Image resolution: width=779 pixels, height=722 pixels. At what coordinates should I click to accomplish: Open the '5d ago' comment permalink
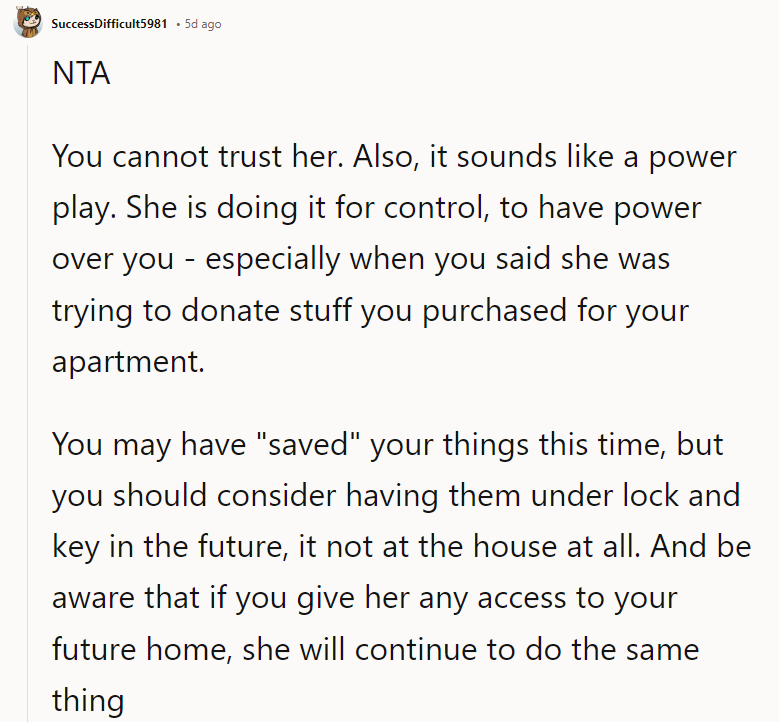click(x=203, y=24)
